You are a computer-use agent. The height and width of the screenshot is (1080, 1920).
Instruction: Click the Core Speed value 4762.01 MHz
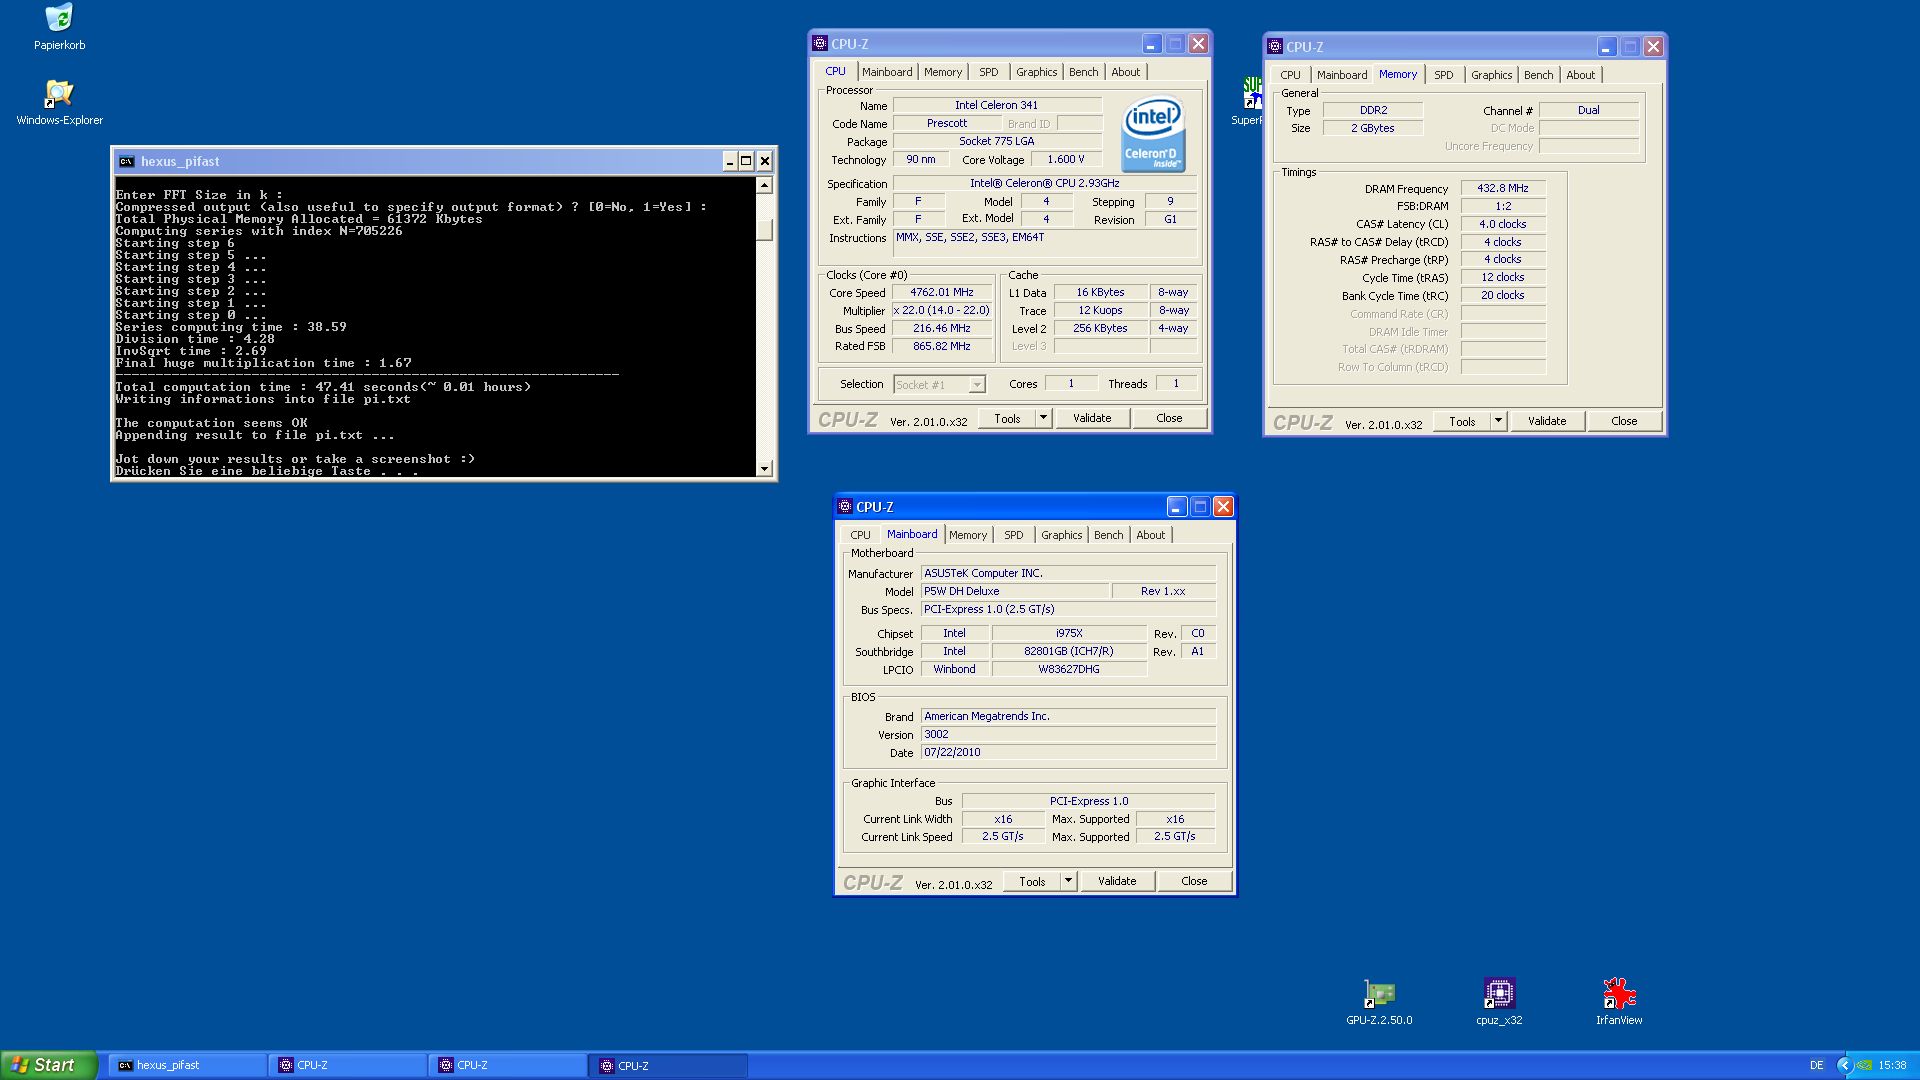[941, 293]
